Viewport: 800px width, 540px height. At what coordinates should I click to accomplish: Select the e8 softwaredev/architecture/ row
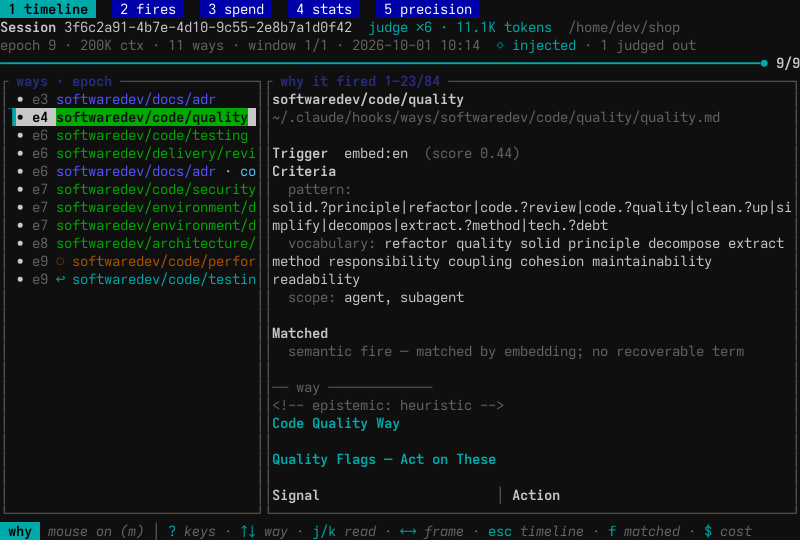[133, 243]
